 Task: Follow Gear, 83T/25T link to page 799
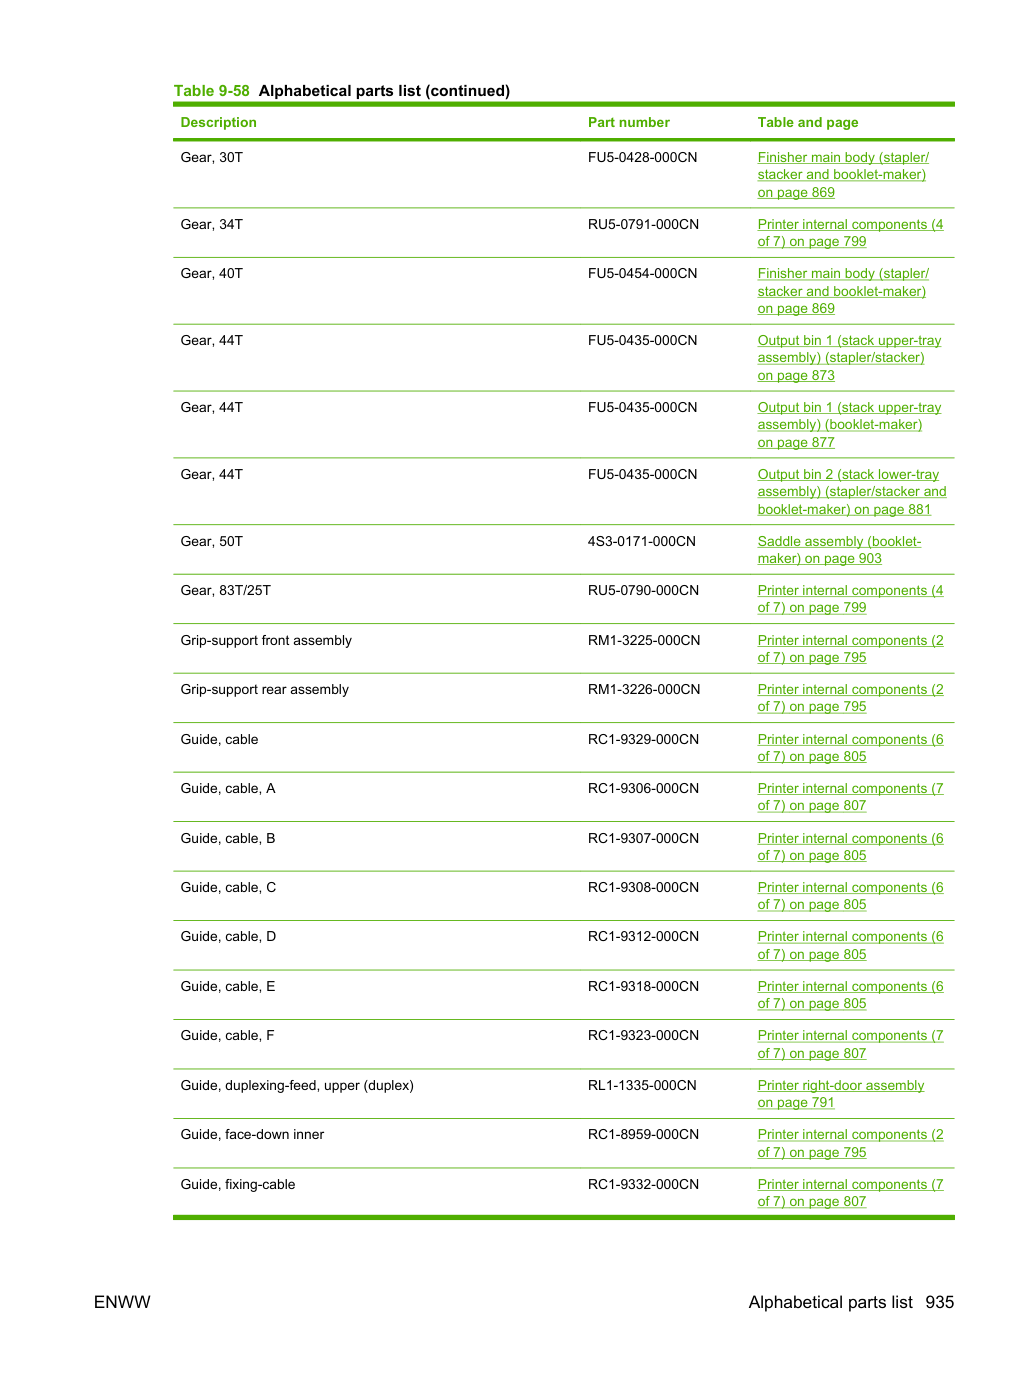pyautogui.click(x=850, y=599)
